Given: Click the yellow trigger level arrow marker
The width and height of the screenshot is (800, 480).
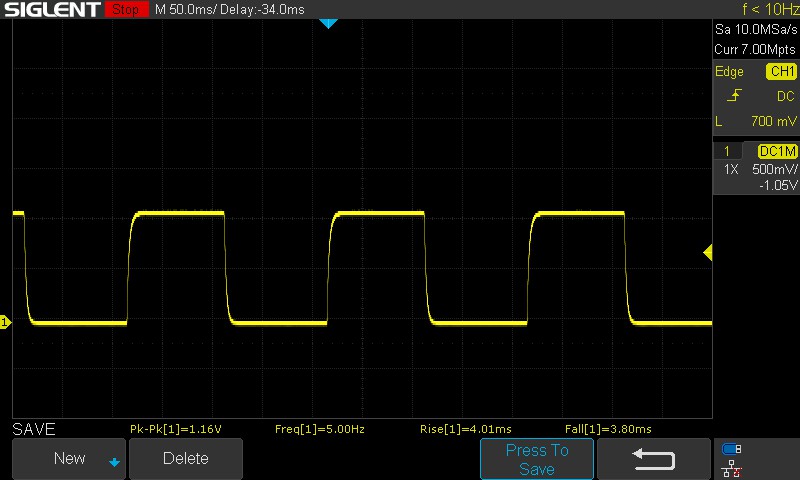Looking at the screenshot, I should point(708,252).
